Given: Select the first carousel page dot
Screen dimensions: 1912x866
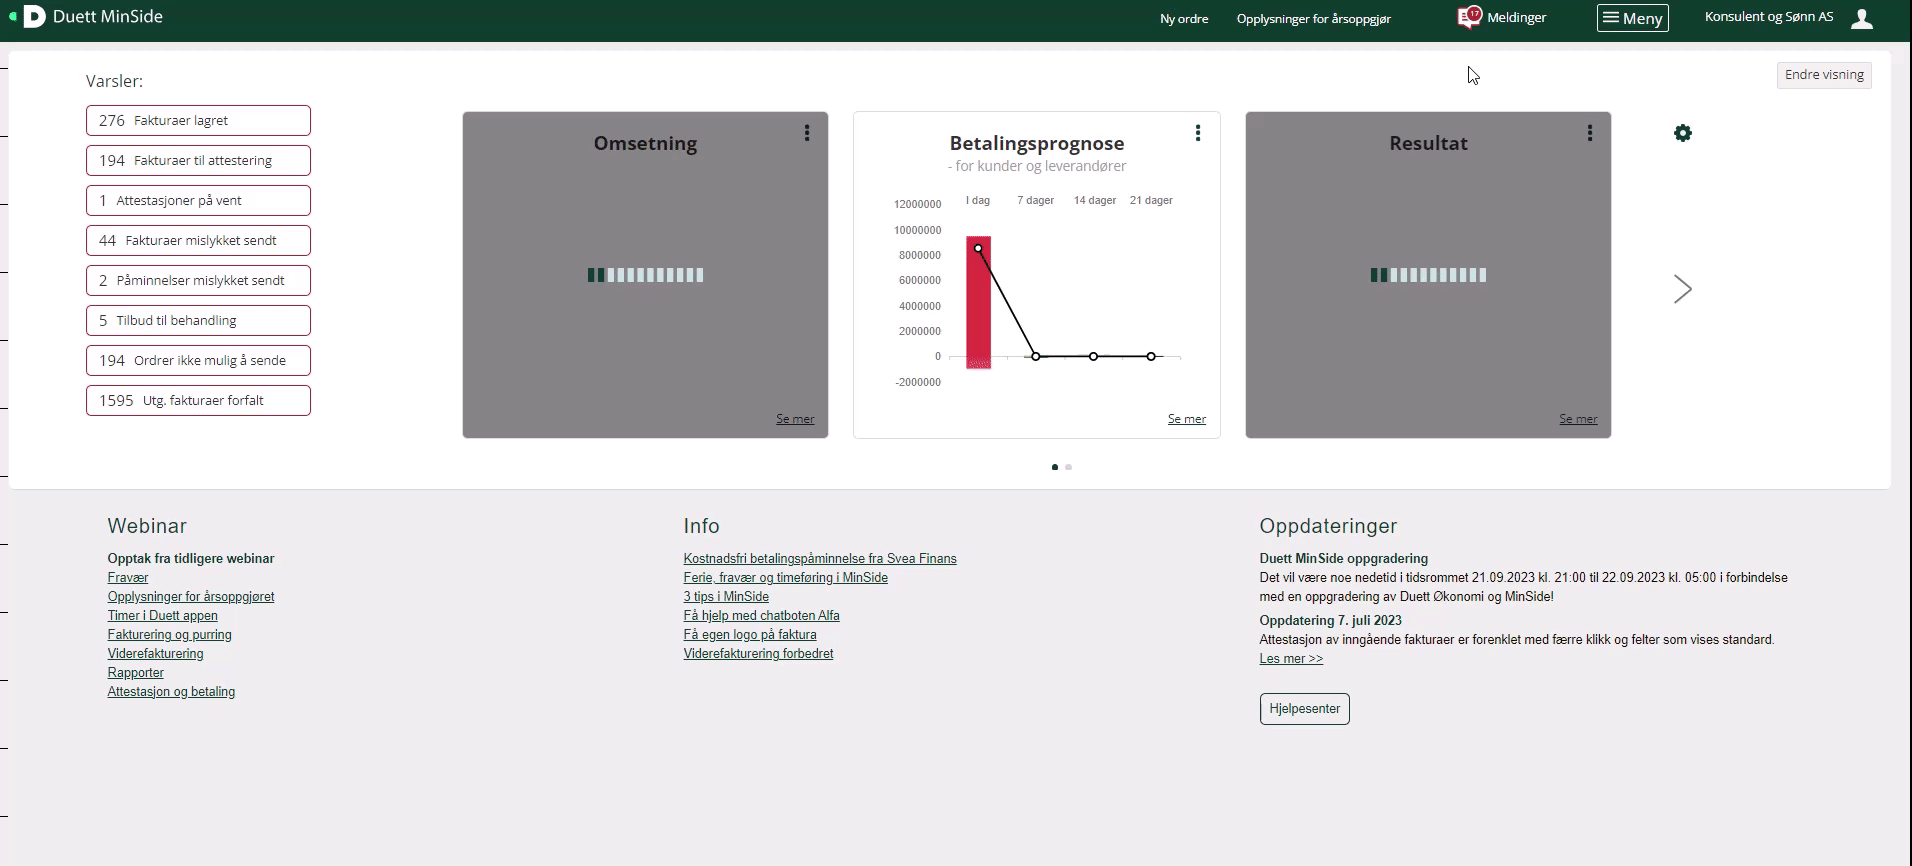Looking at the screenshot, I should [x=1055, y=467].
